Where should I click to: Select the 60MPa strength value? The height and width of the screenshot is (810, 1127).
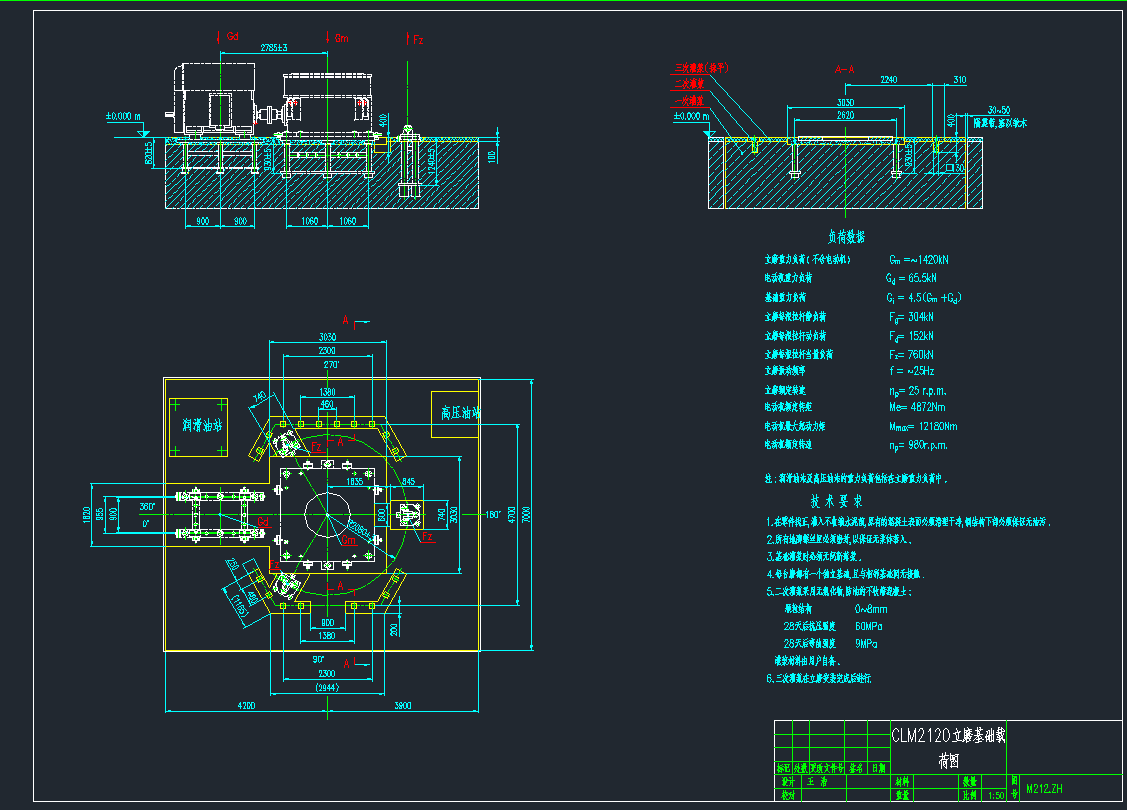pos(868,626)
